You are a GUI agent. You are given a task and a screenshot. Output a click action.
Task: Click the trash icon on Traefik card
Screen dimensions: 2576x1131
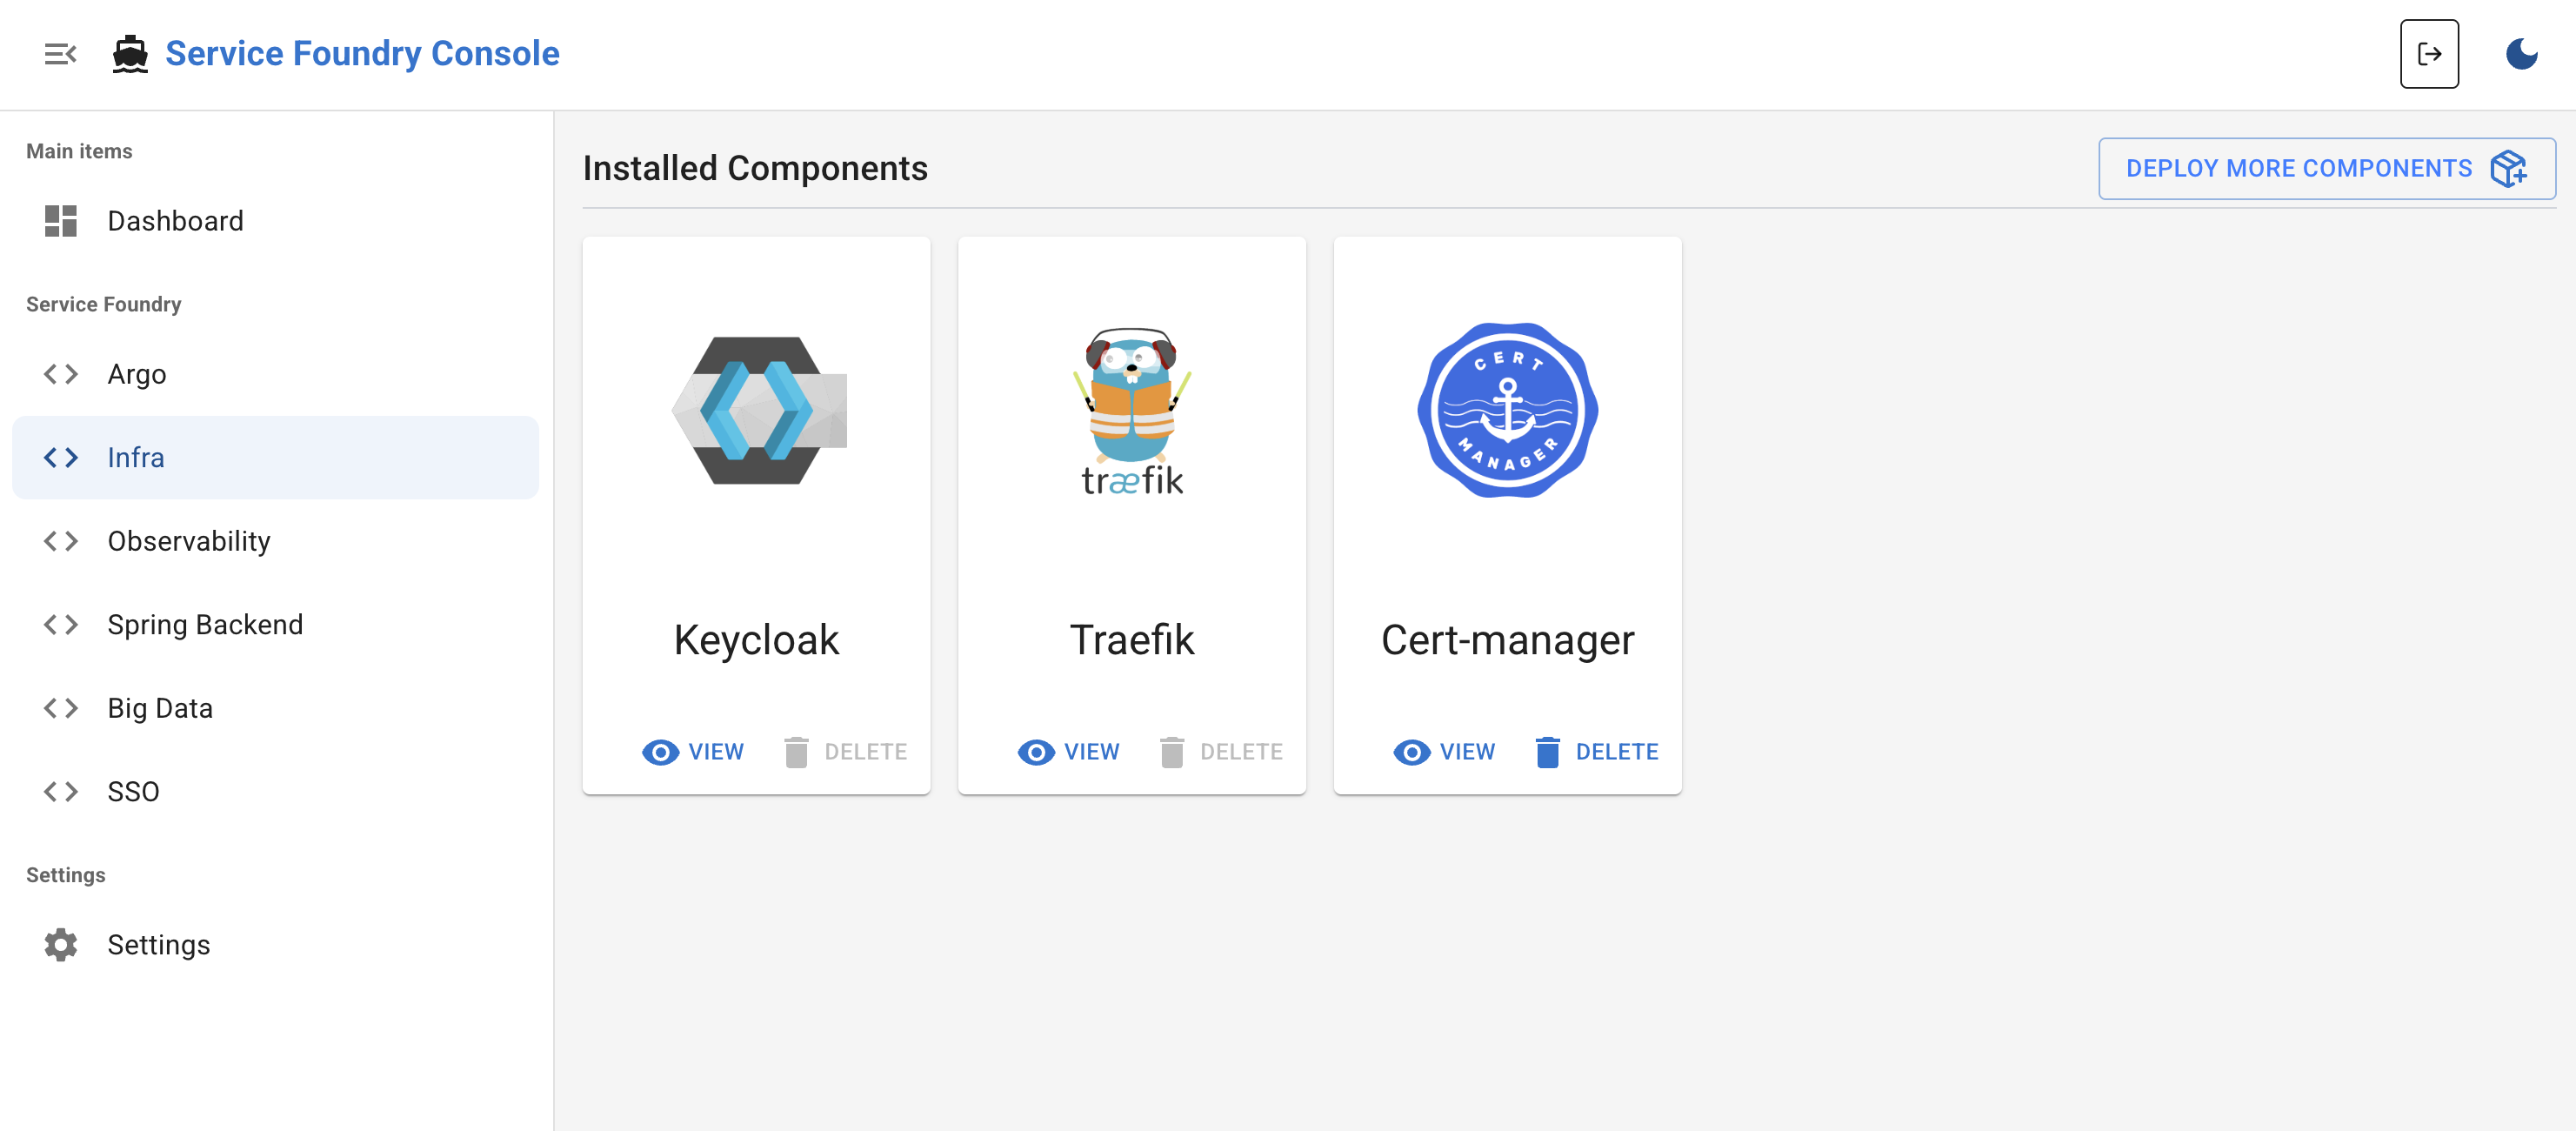click(x=1172, y=752)
